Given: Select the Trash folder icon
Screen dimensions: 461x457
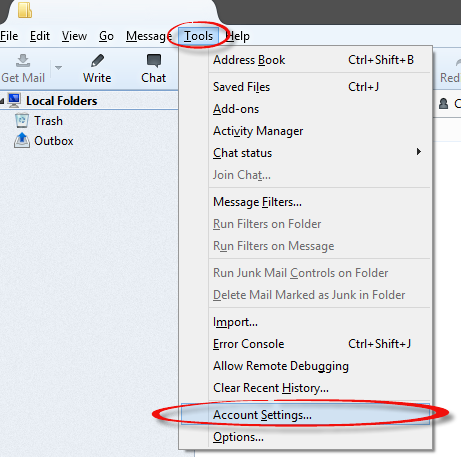Looking at the screenshot, I should pyautogui.click(x=22, y=120).
